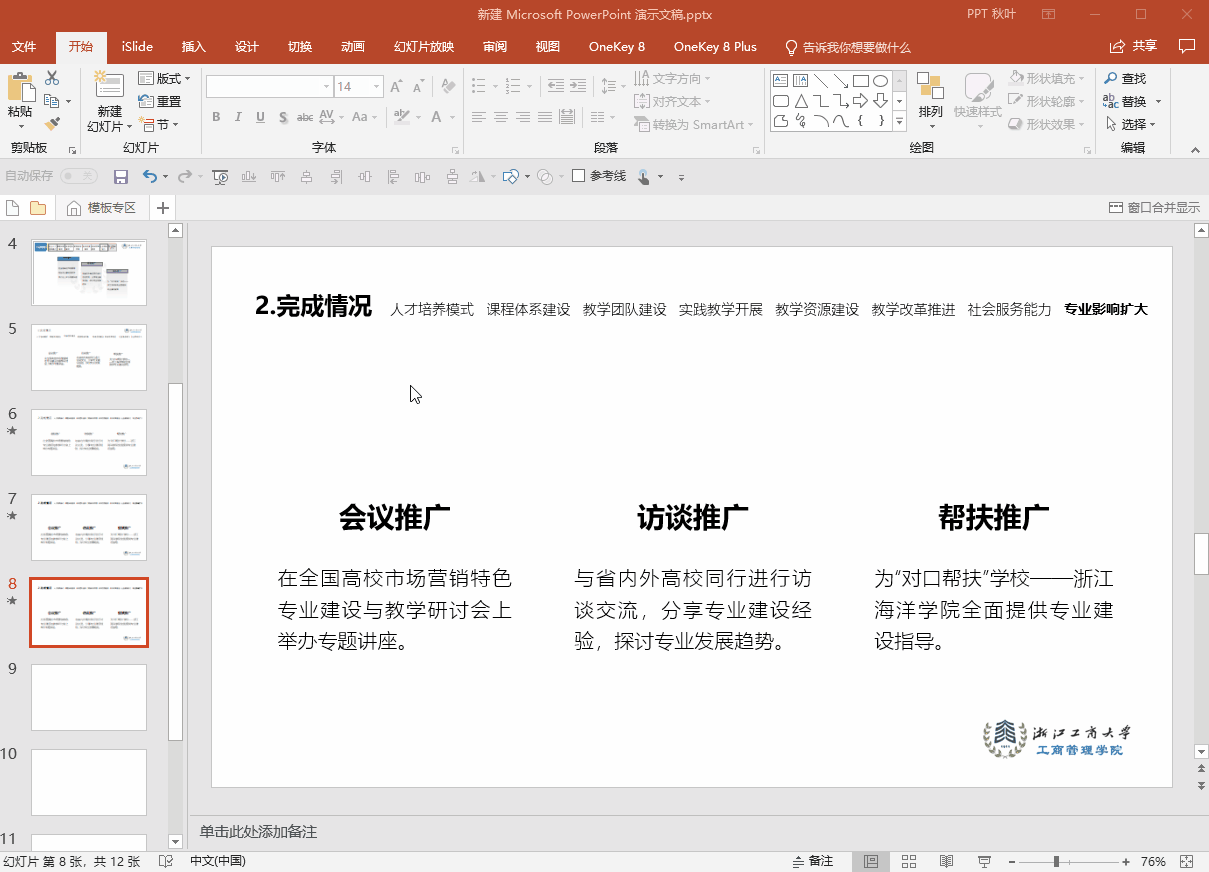This screenshot has width=1209, height=872.
Task: Click the 共享 Share button
Action: [x=1134, y=47]
